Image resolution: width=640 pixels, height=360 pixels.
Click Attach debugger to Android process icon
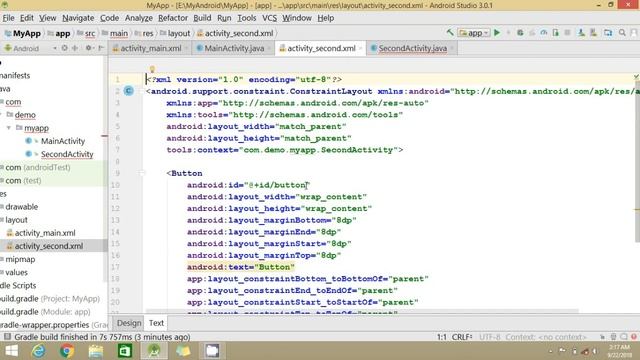coord(556,33)
